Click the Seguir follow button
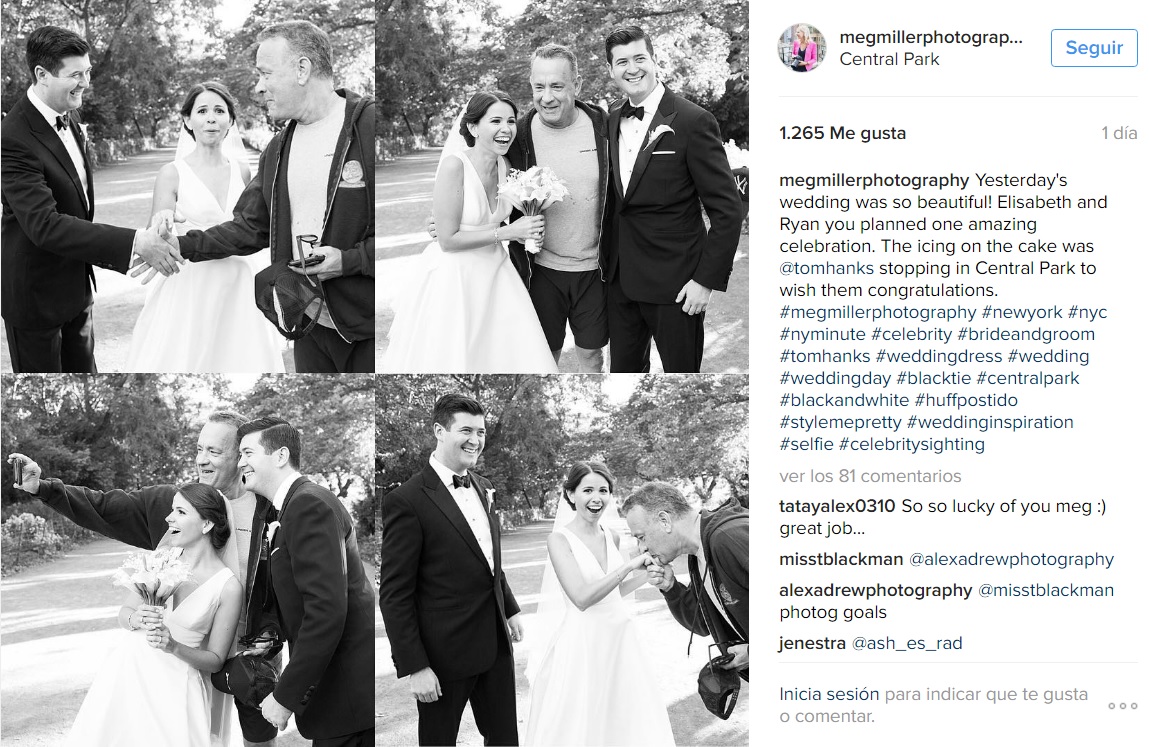The height and width of the screenshot is (747, 1149). pos(1094,48)
